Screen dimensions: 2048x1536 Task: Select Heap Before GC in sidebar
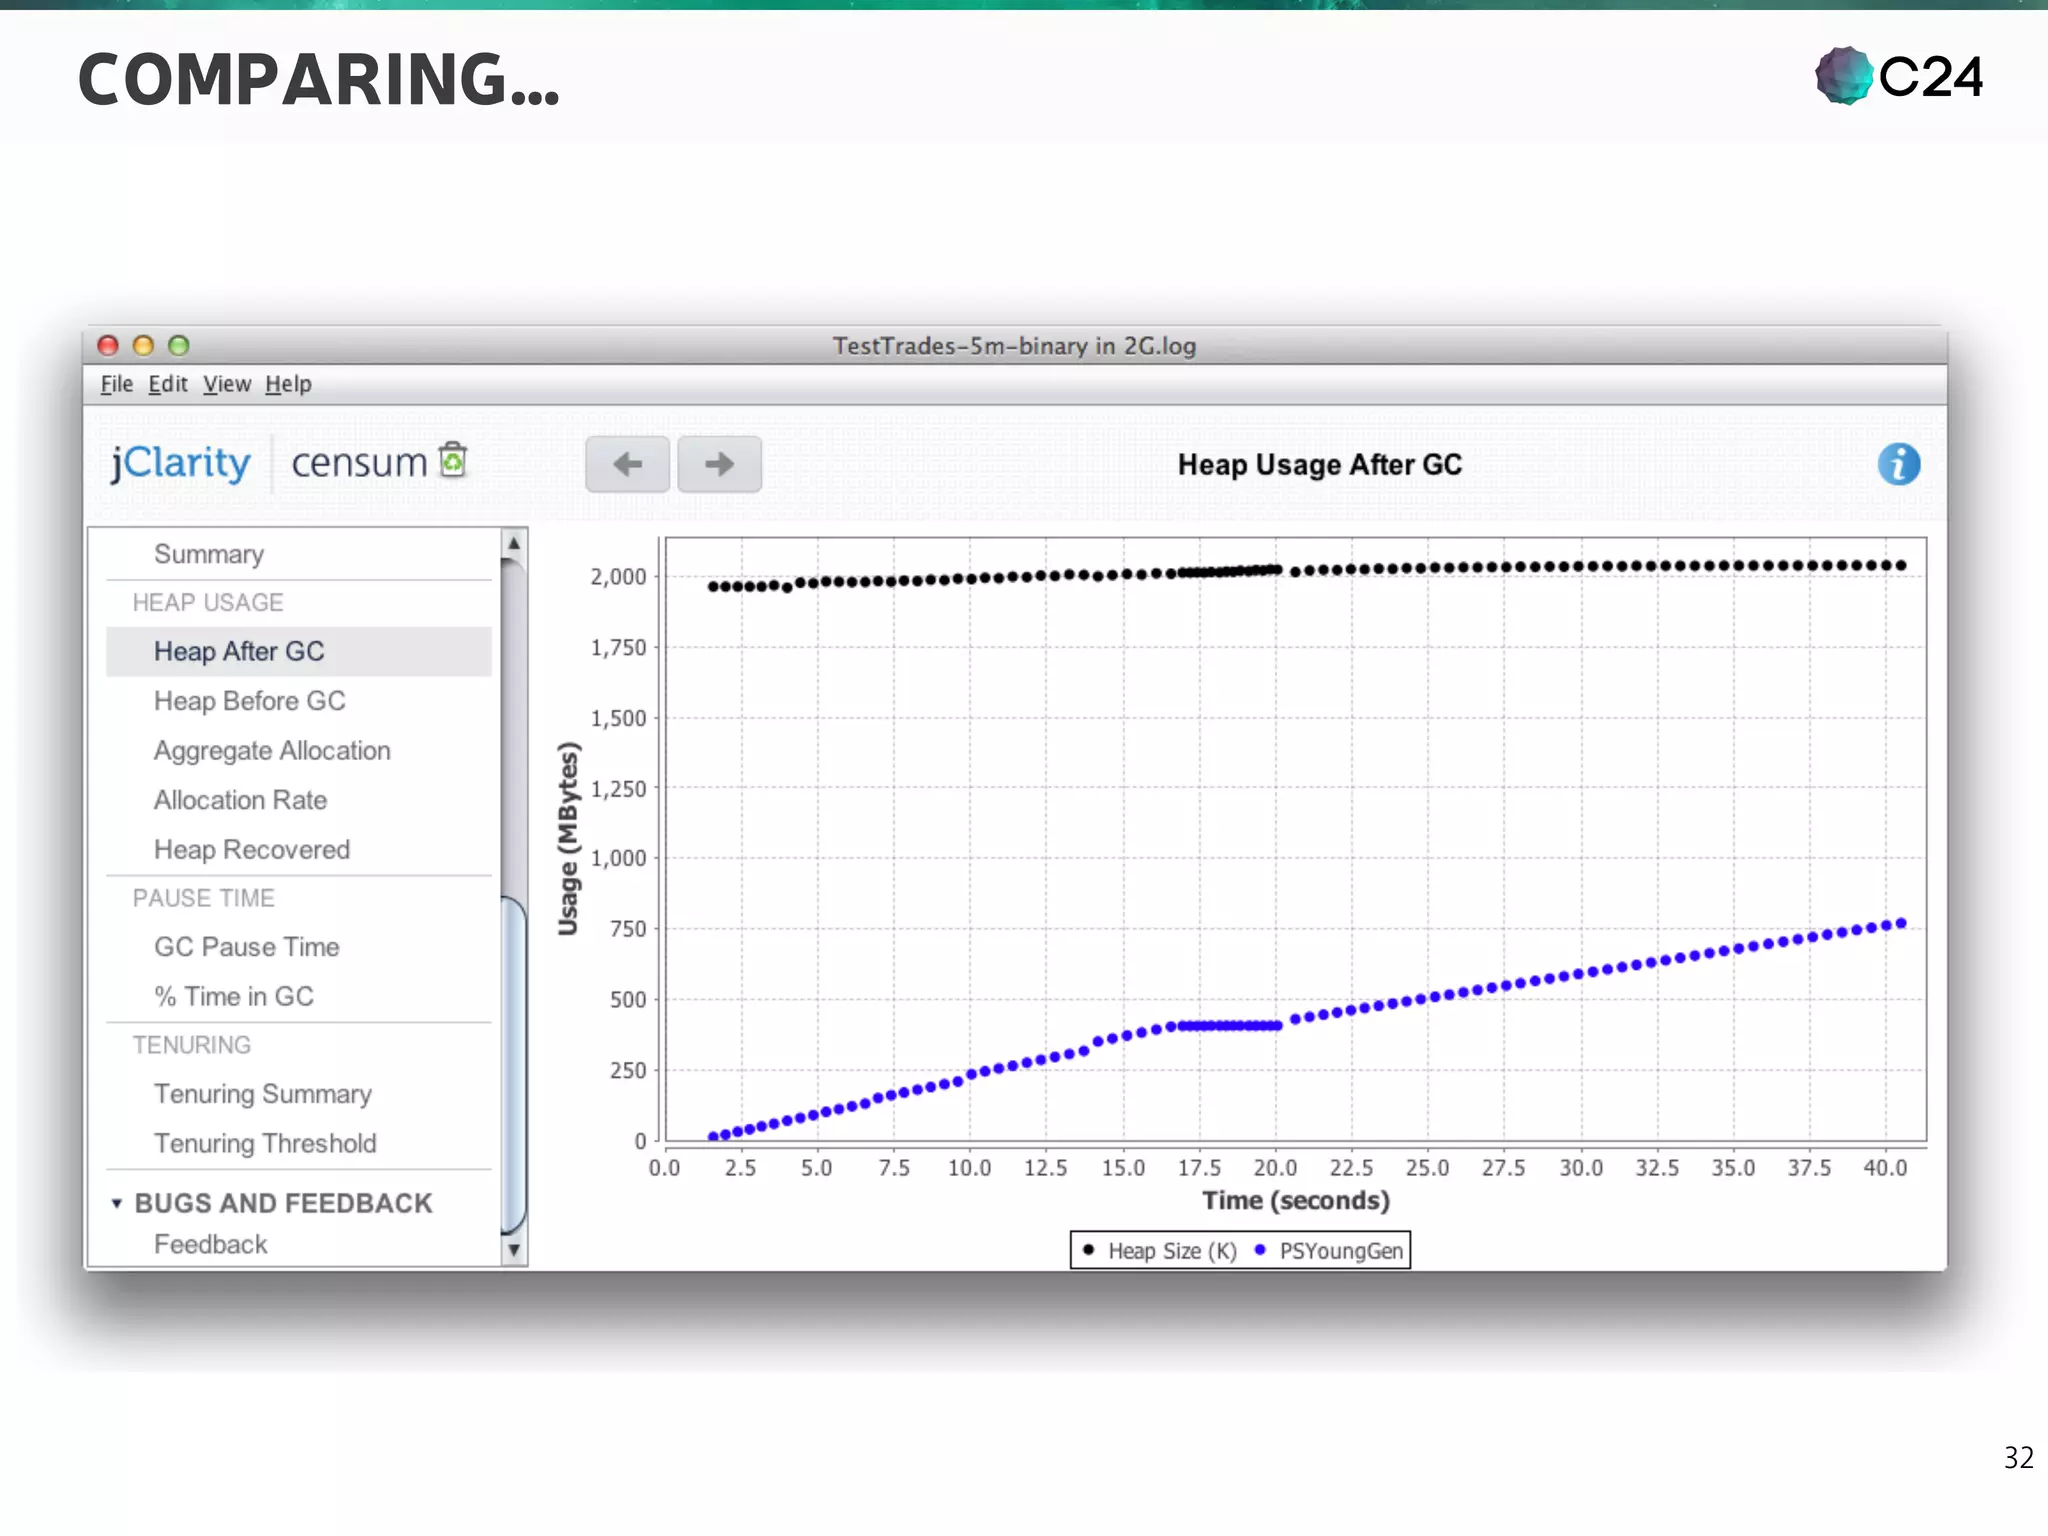click(249, 701)
